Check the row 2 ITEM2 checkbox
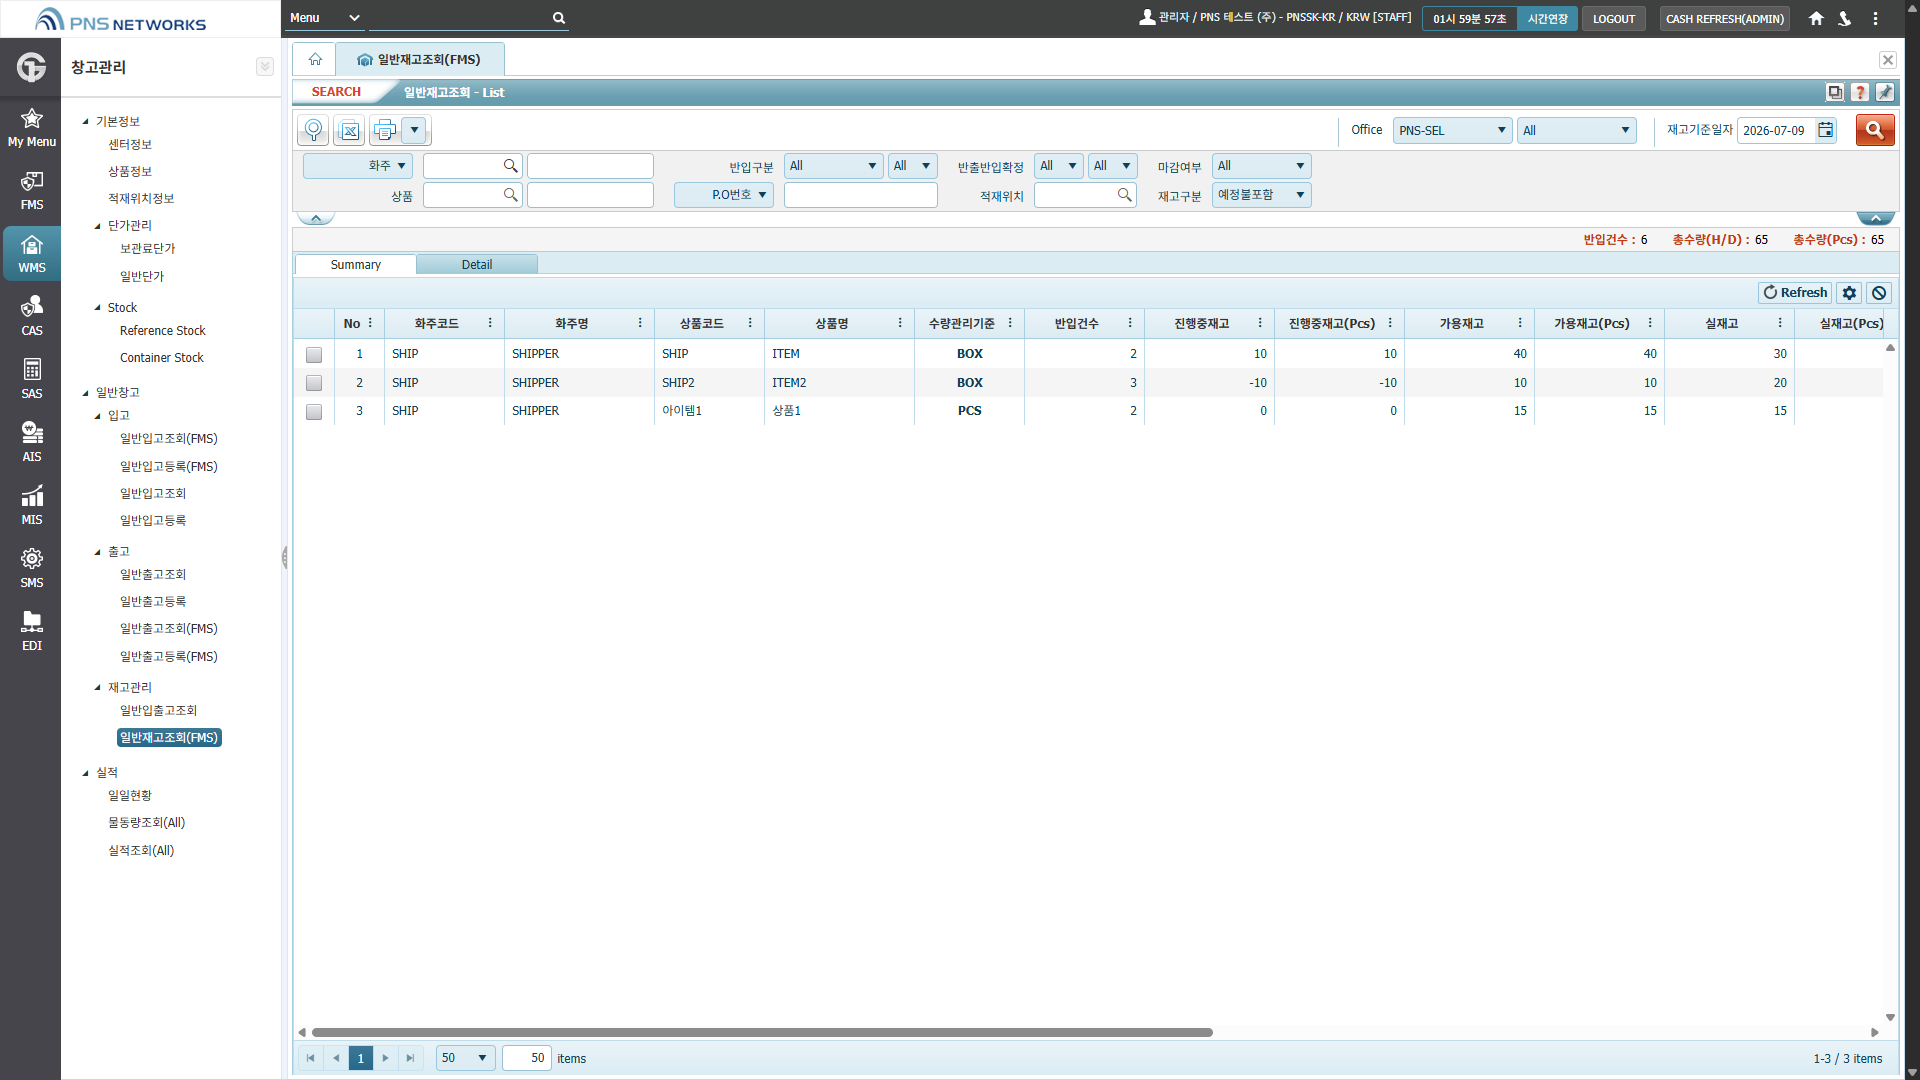 click(x=314, y=383)
